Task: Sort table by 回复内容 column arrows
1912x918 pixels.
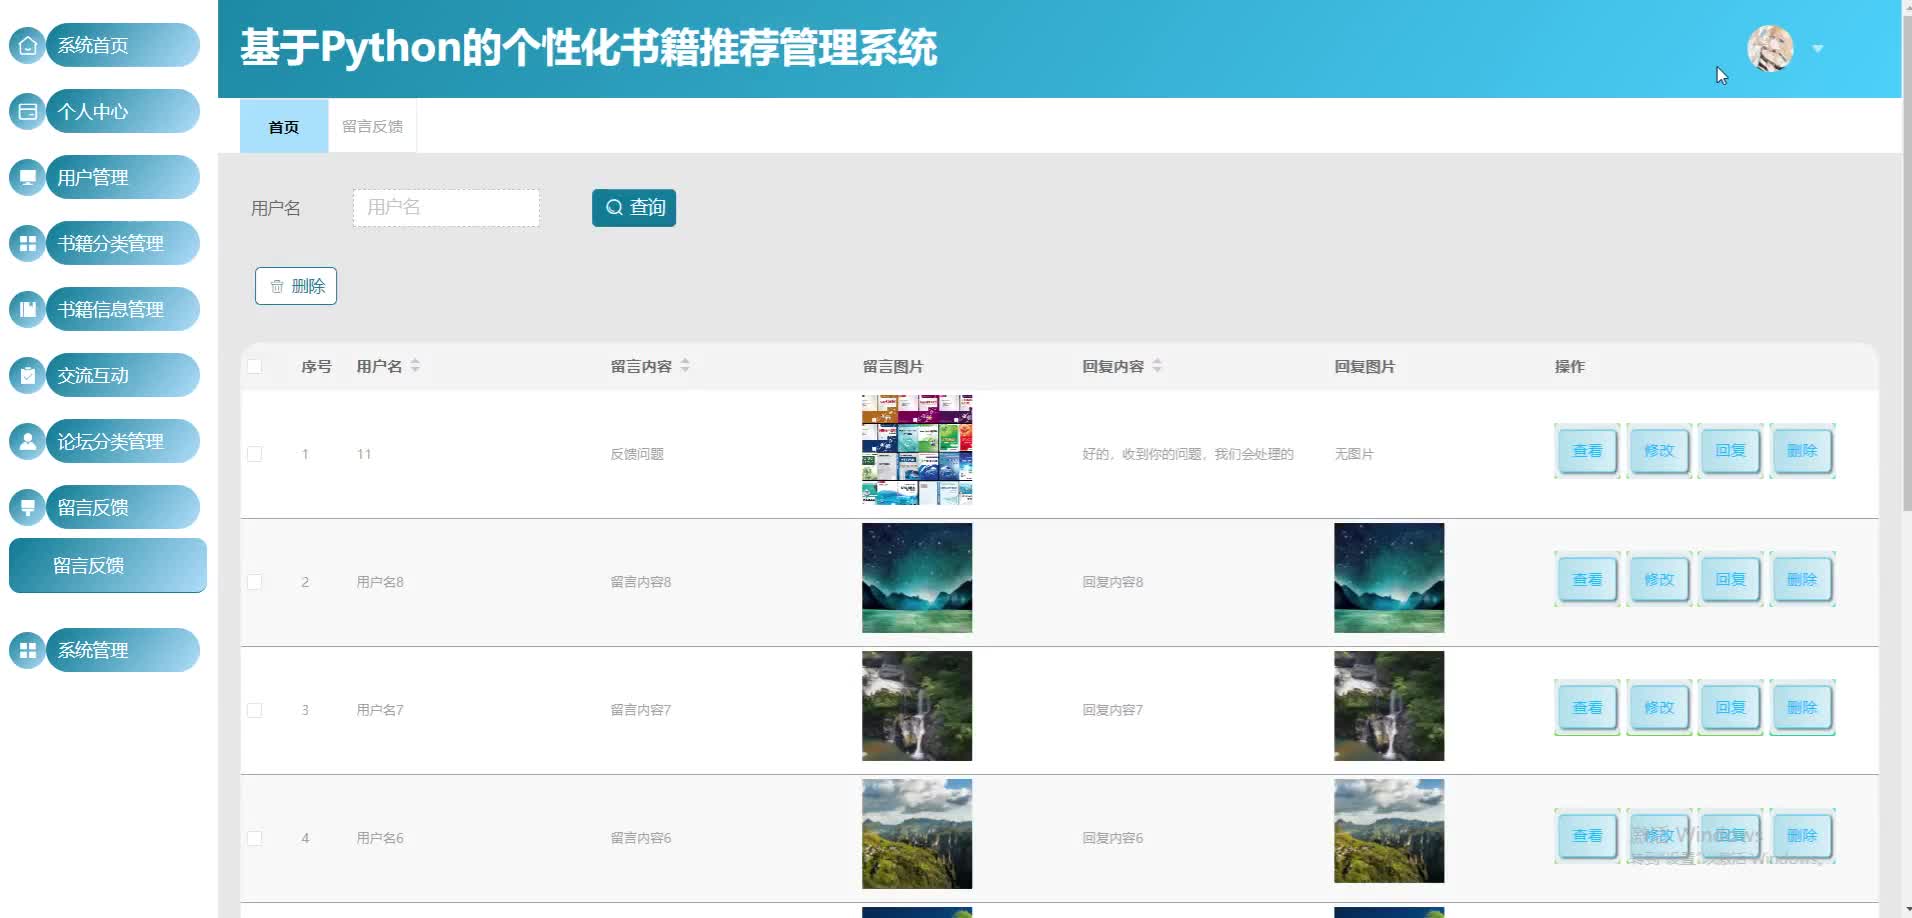Action: click(1157, 366)
